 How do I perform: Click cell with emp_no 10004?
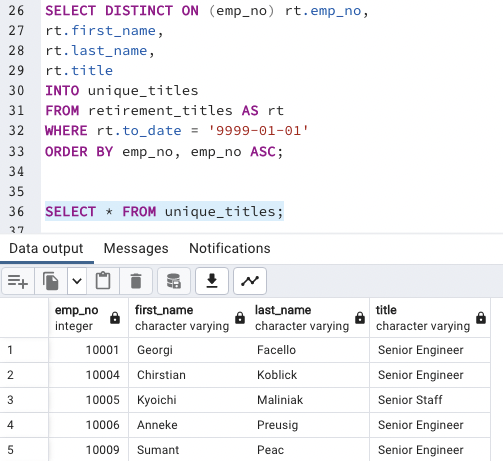[x=88, y=375]
